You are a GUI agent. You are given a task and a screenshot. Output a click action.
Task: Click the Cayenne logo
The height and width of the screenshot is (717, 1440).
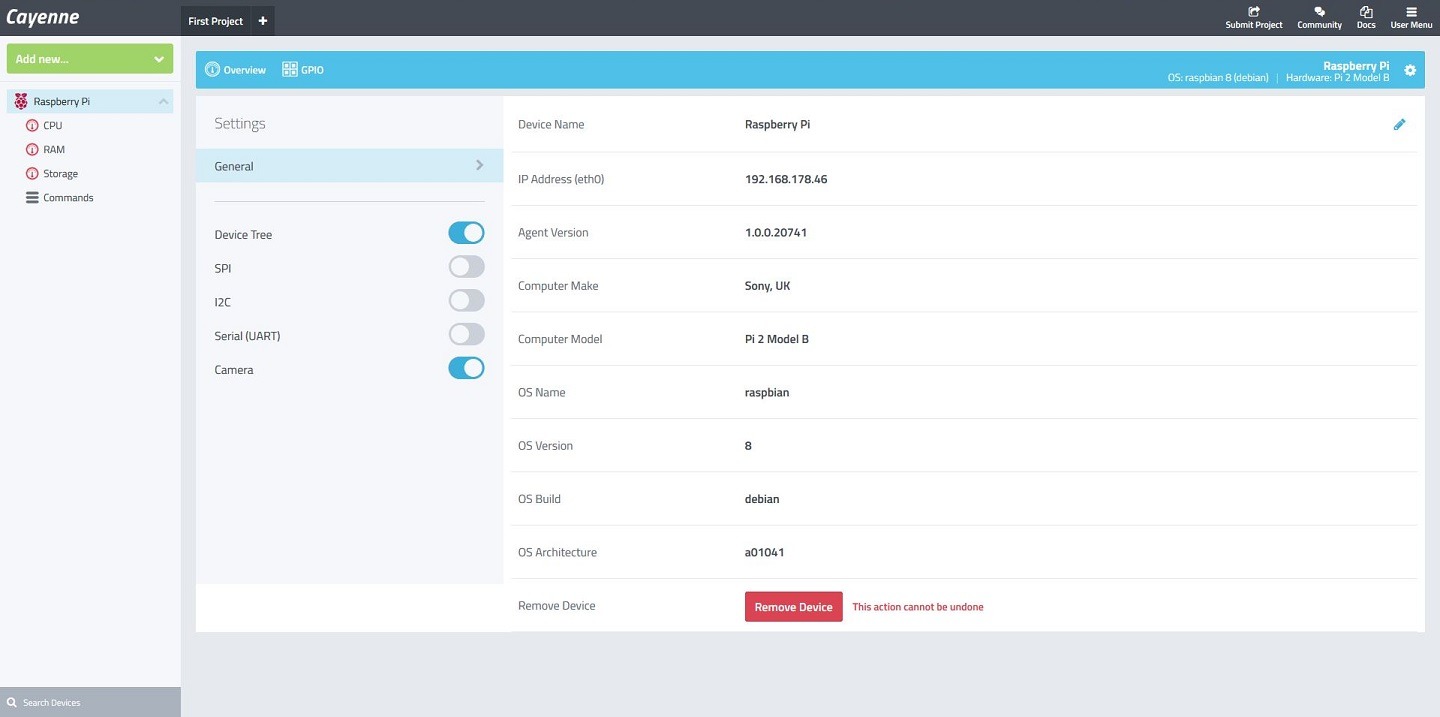pyautogui.click(x=42, y=18)
